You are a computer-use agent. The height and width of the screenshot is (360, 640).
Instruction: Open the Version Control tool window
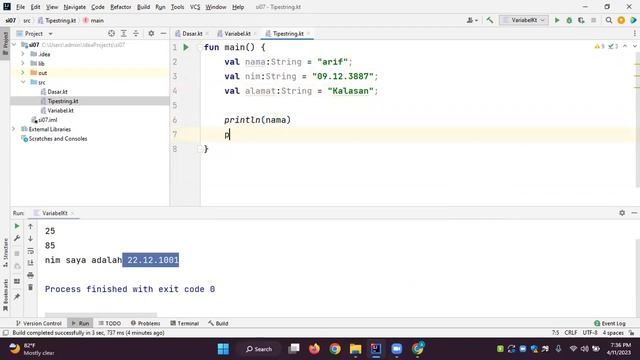pos(39,323)
